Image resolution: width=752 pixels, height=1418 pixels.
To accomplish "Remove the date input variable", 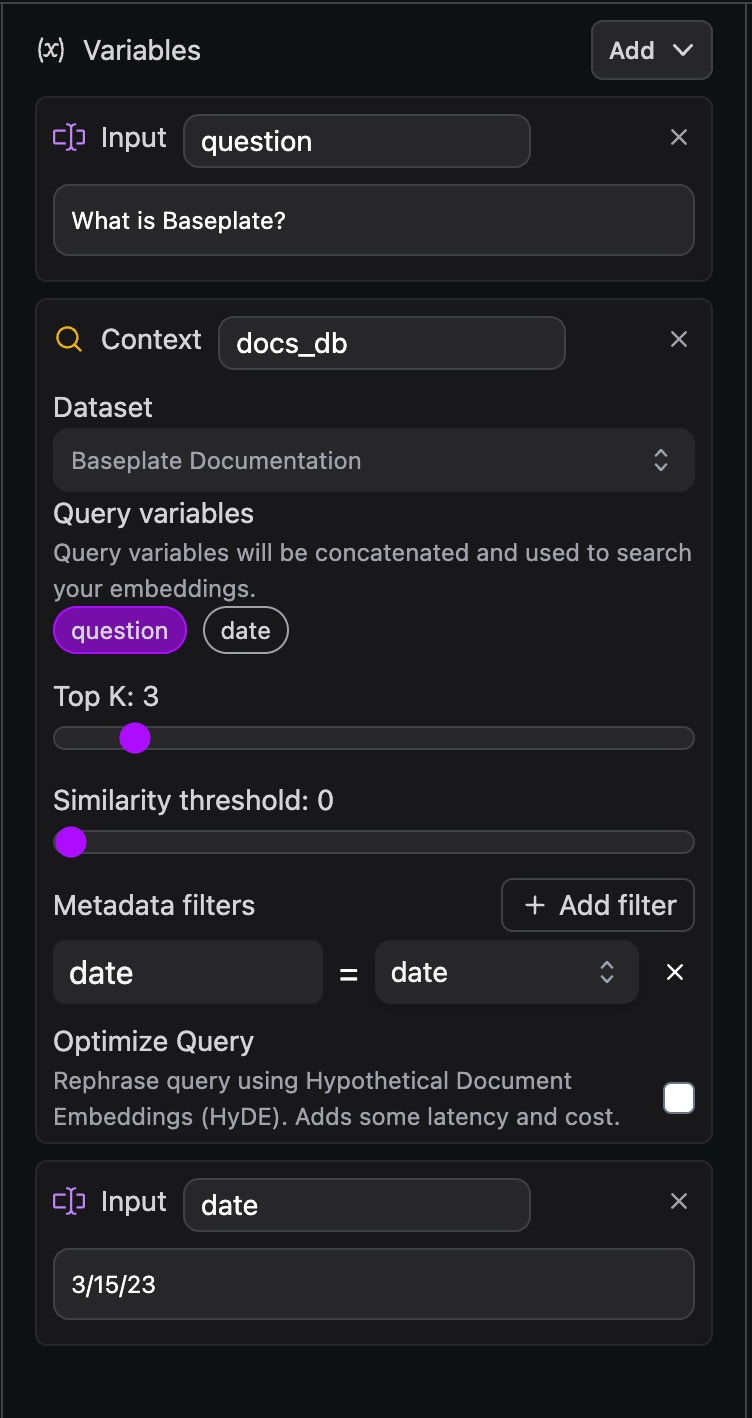I will click(679, 1202).
